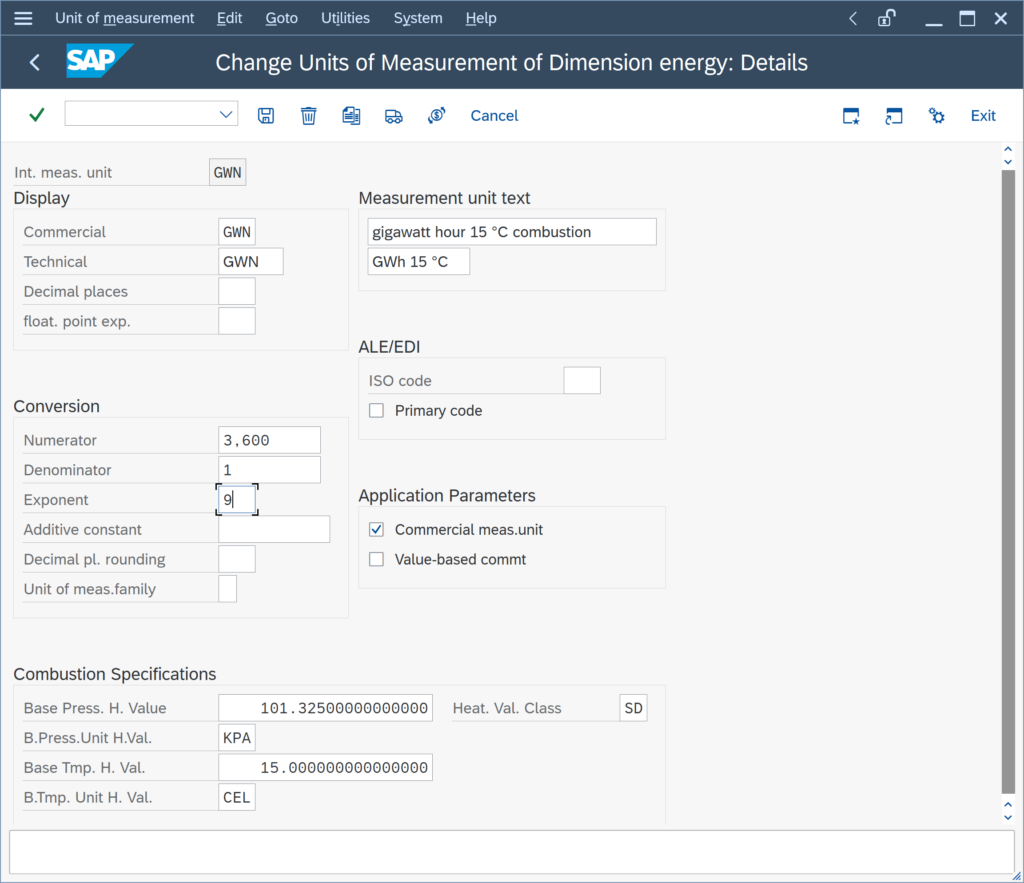The image size is (1024, 883).
Task: Click the Base Tmp. H. Val. field
Action: coord(325,767)
